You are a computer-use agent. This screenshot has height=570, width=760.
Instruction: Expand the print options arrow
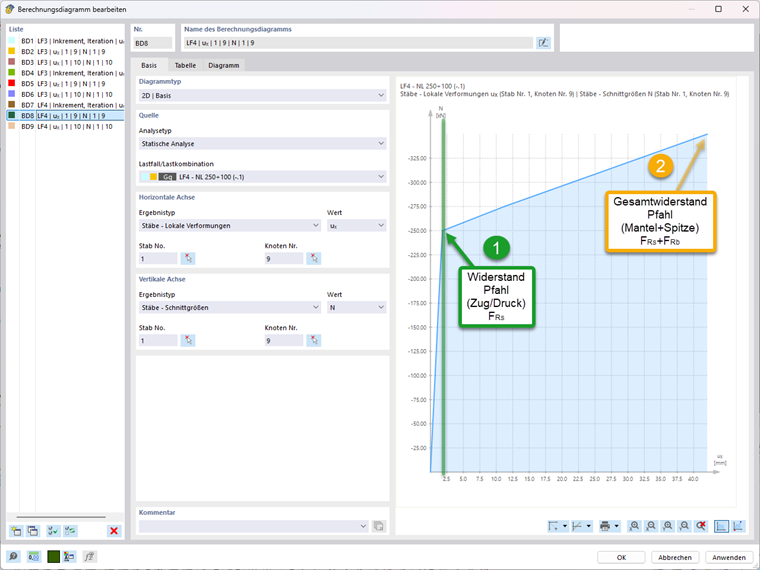[617, 526]
